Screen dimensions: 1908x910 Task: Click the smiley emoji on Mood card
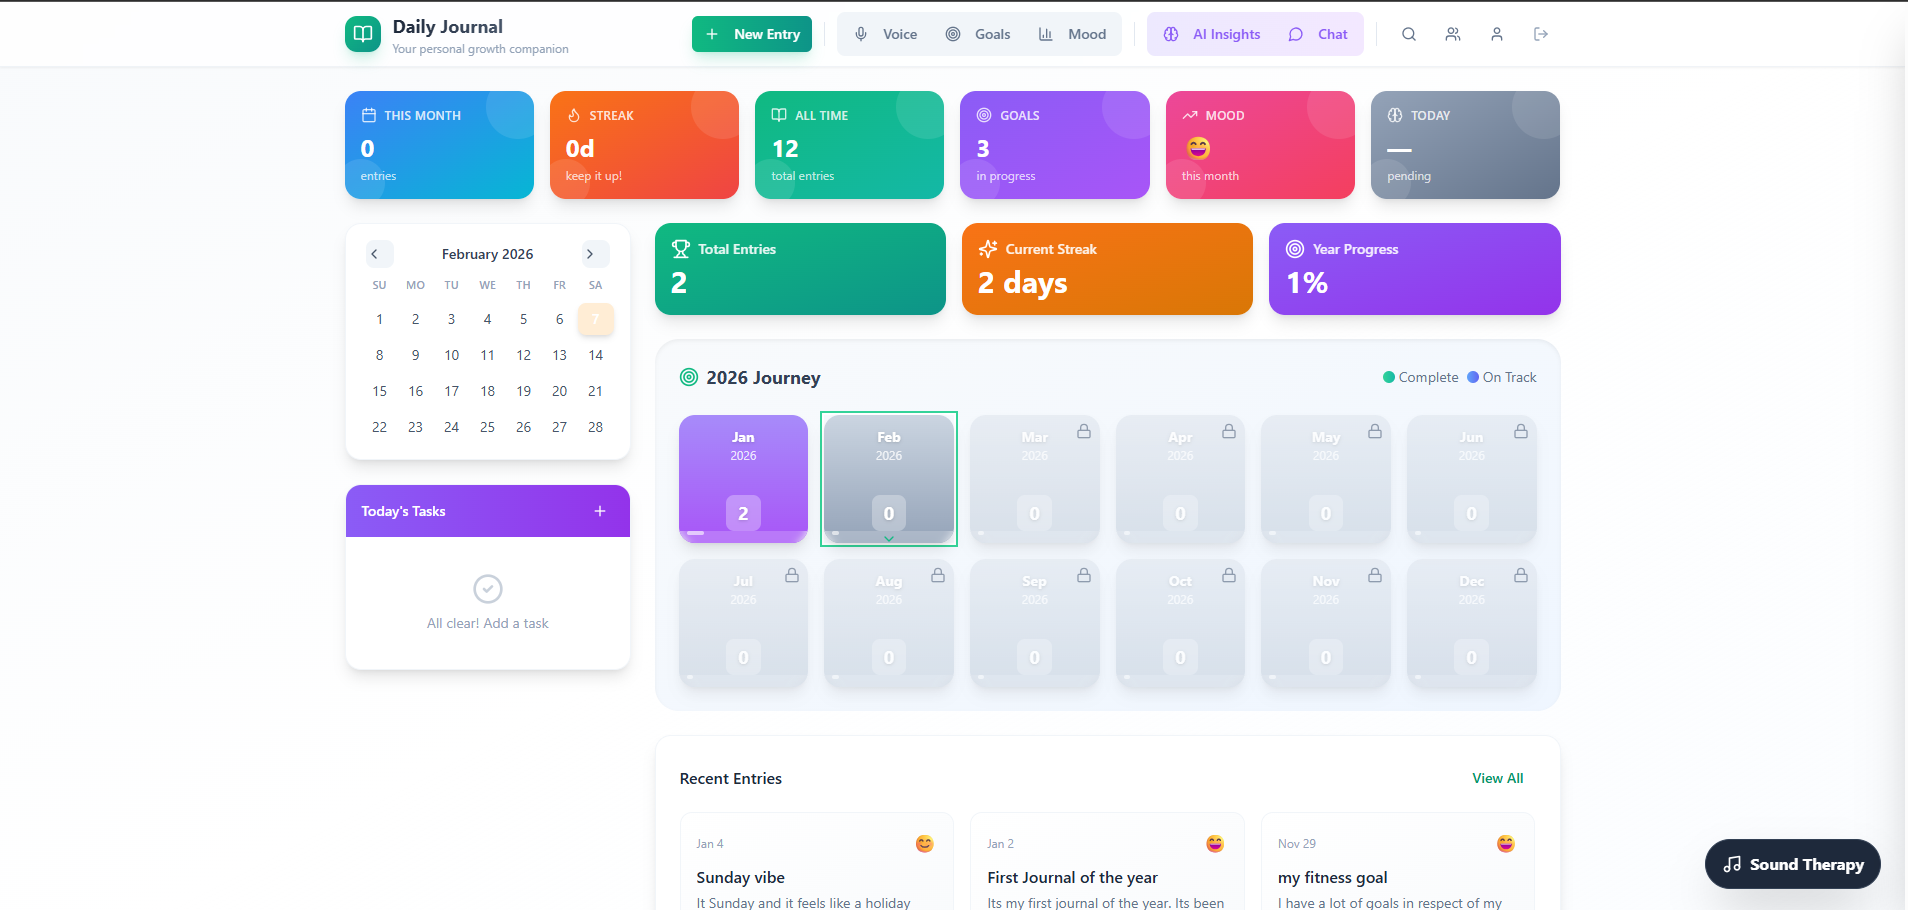[1198, 148]
